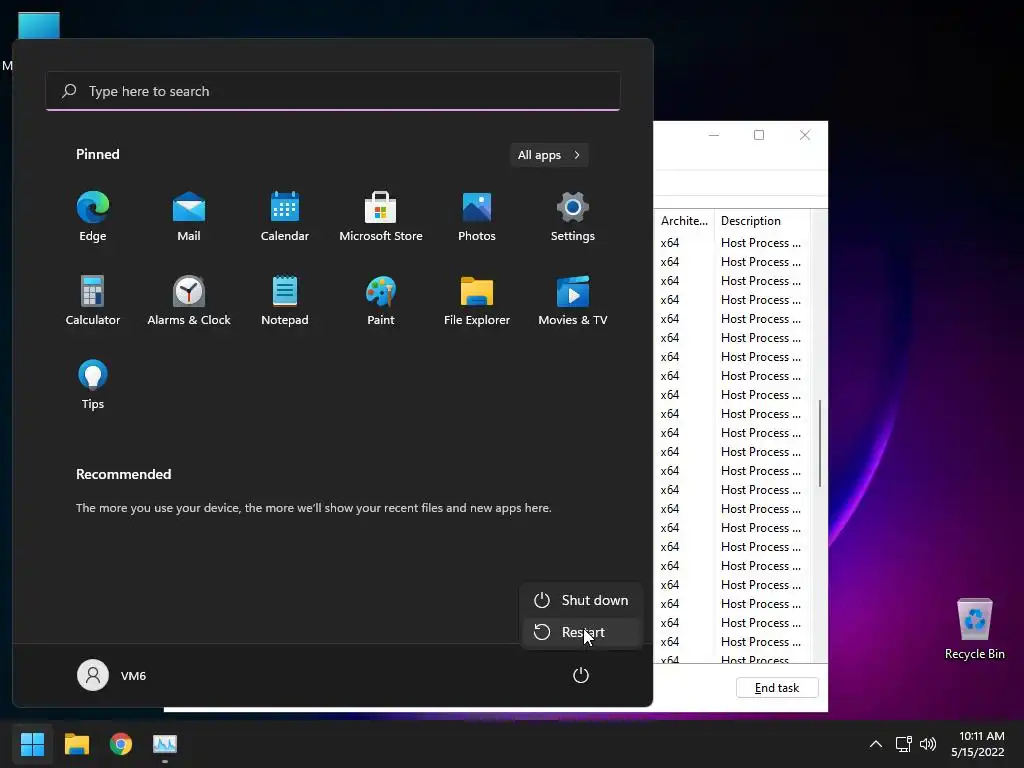Minimize the Task Manager window

(x=714, y=135)
